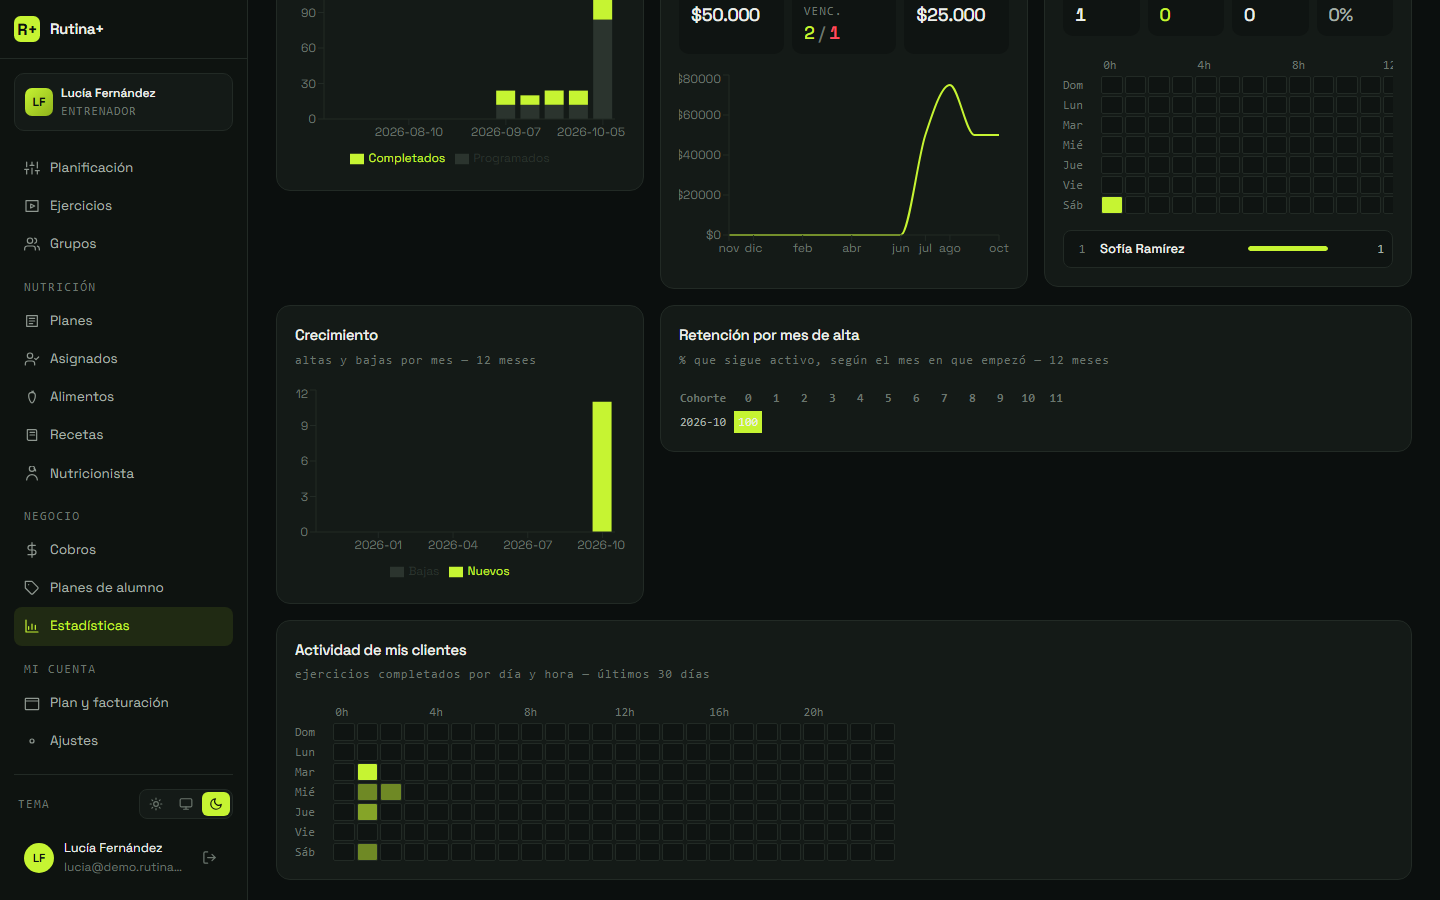Click the 'Retención por mes de alta' heading

point(769,335)
